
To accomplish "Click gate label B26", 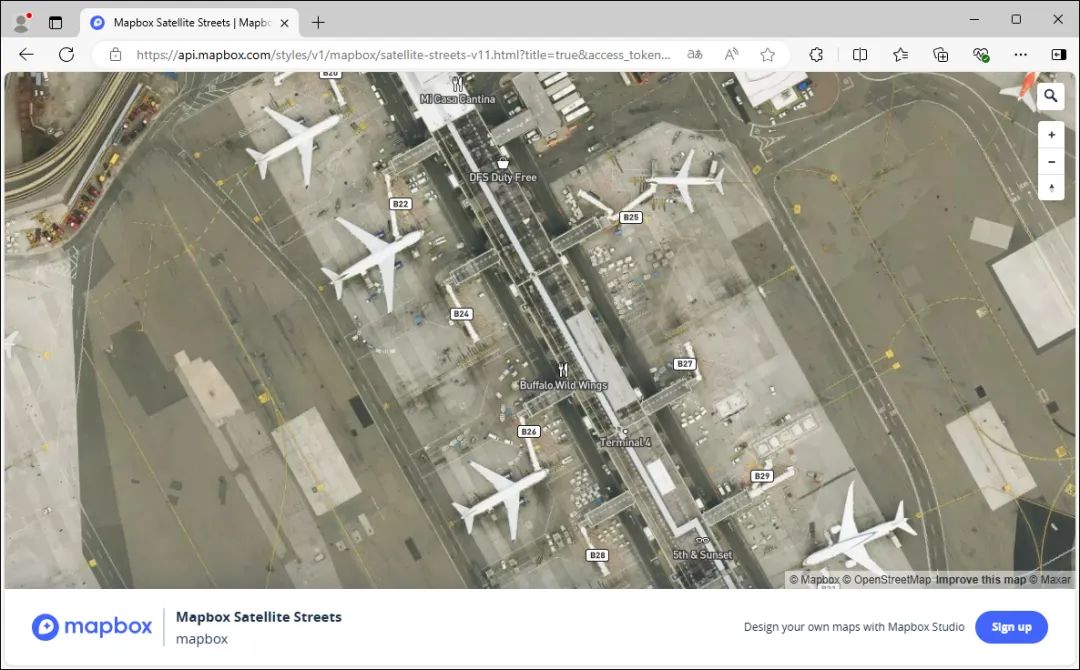I will point(528,432).
